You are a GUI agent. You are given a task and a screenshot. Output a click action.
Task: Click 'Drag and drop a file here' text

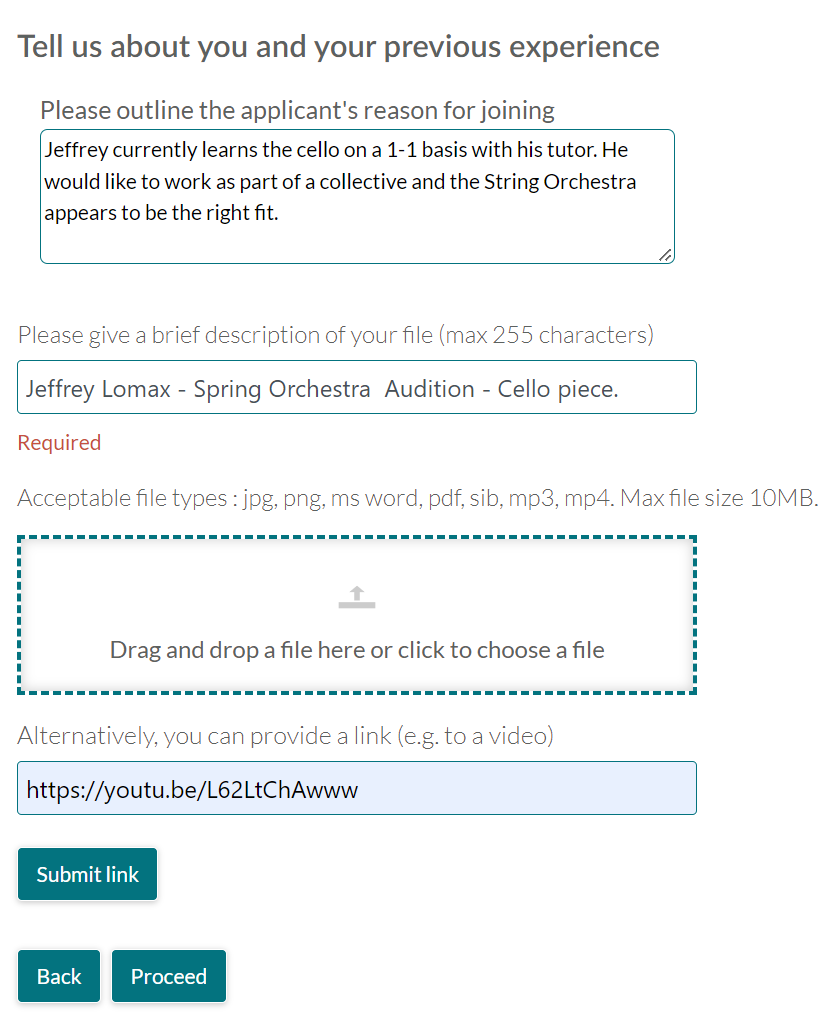point(357,650)
